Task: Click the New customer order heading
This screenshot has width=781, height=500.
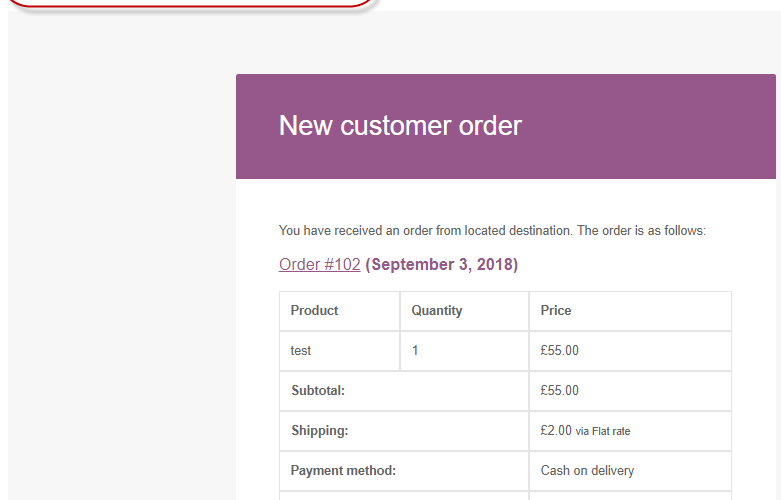Action: tap(400, 125)
